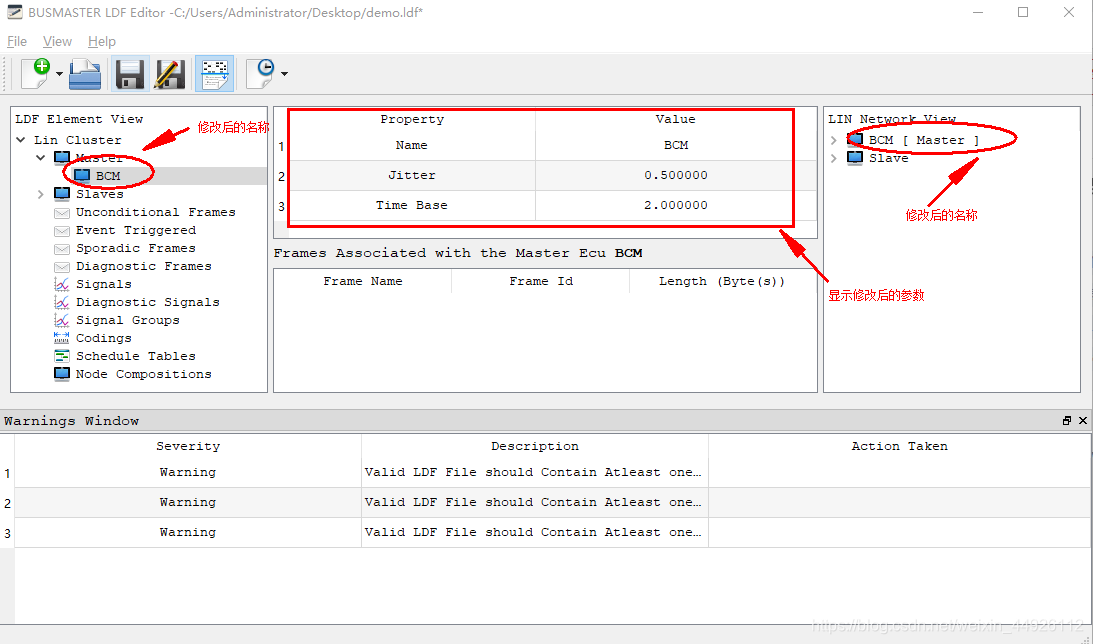The height and width of the screenshot is (644, 1093).
Task: Click the Severity column header
Action: [x=188, y=447]
